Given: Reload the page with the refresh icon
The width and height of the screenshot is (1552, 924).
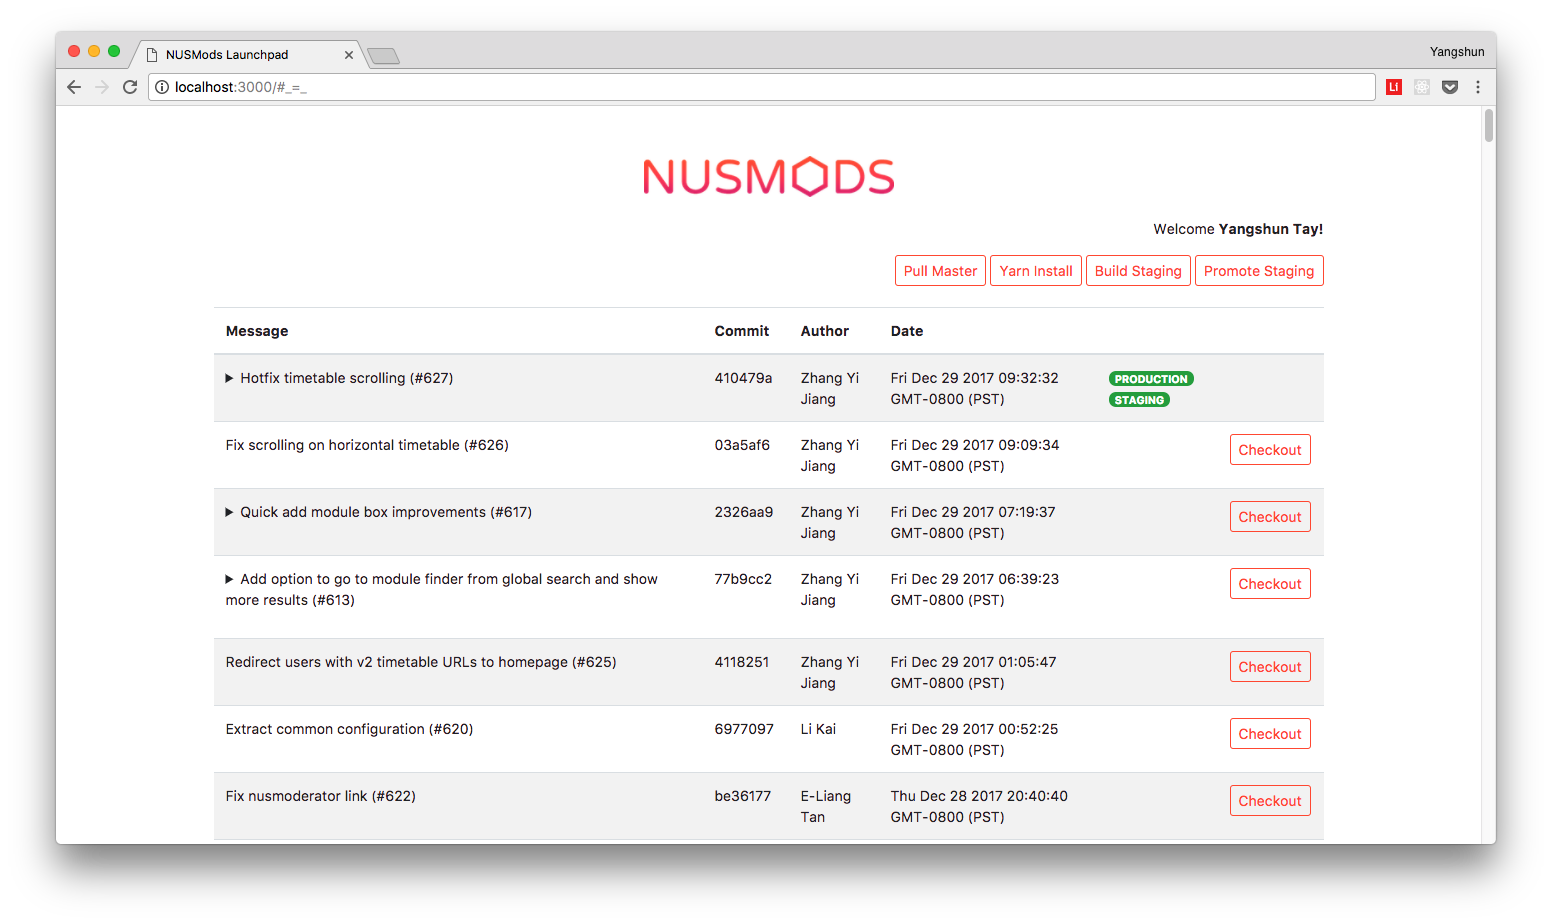Looking at the screenshot, I should (130, 87).
